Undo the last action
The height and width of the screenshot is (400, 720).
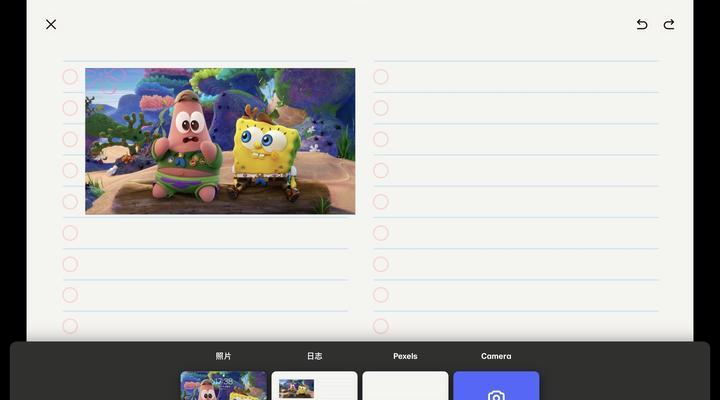(642, 24)
